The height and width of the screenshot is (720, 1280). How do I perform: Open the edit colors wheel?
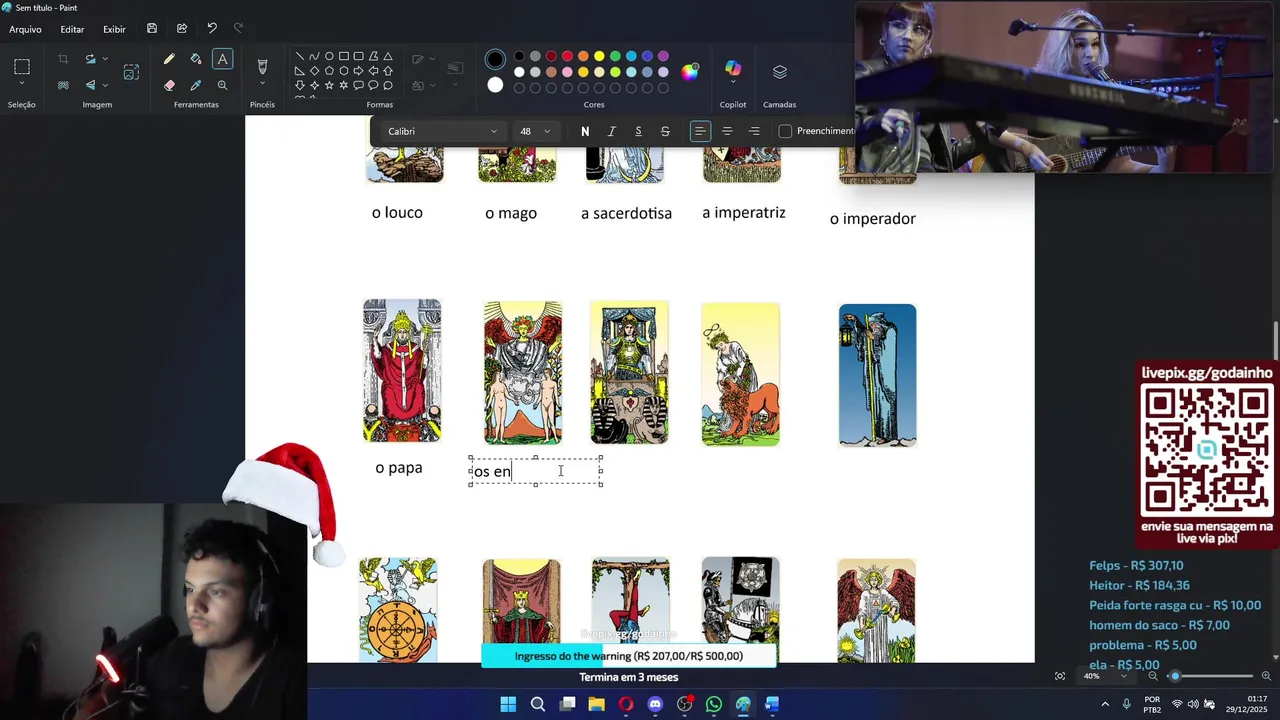point(690,72)
